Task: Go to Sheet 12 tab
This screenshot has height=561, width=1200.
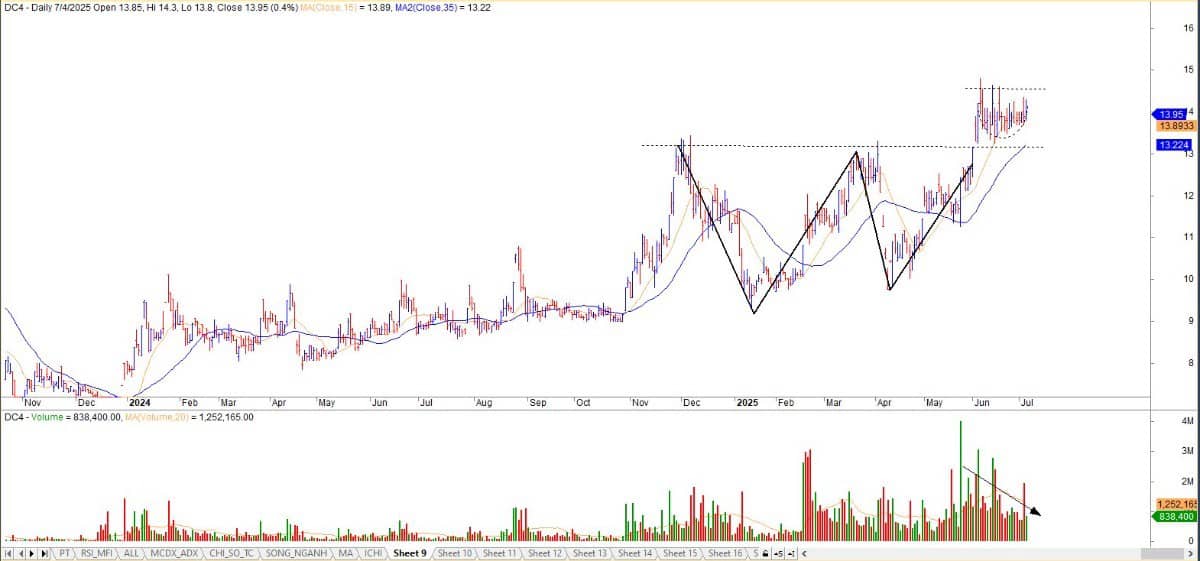Action: click(545, 553)
